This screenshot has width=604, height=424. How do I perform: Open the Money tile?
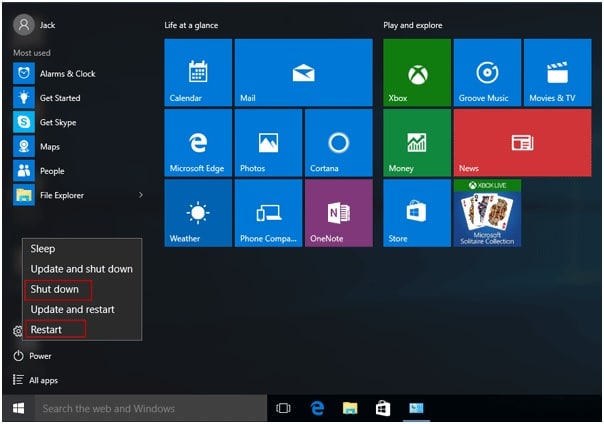pos(417,143)
